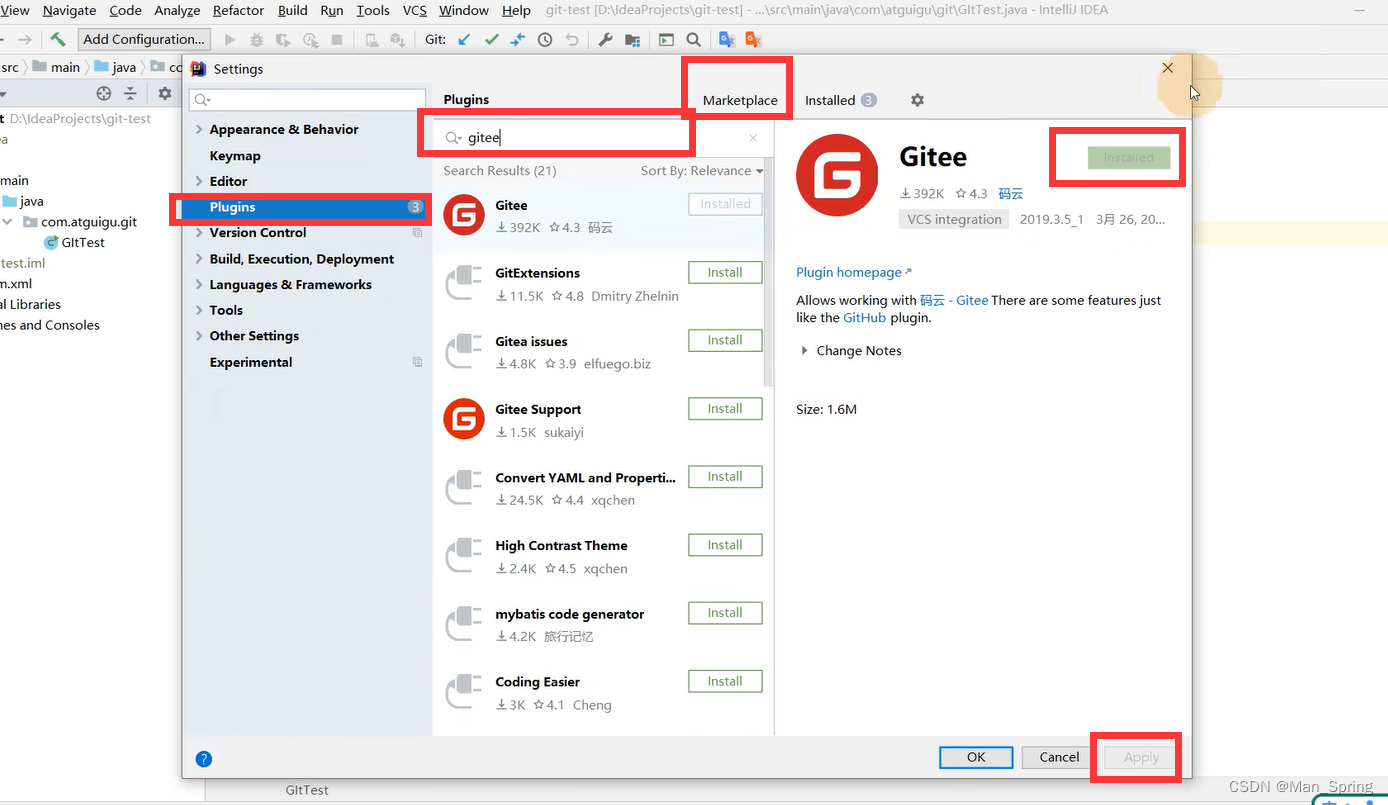Expand the Version Control settings node
Image resolution: width=1388 pixels, height=805 pixels.
[x=199, y=232]
